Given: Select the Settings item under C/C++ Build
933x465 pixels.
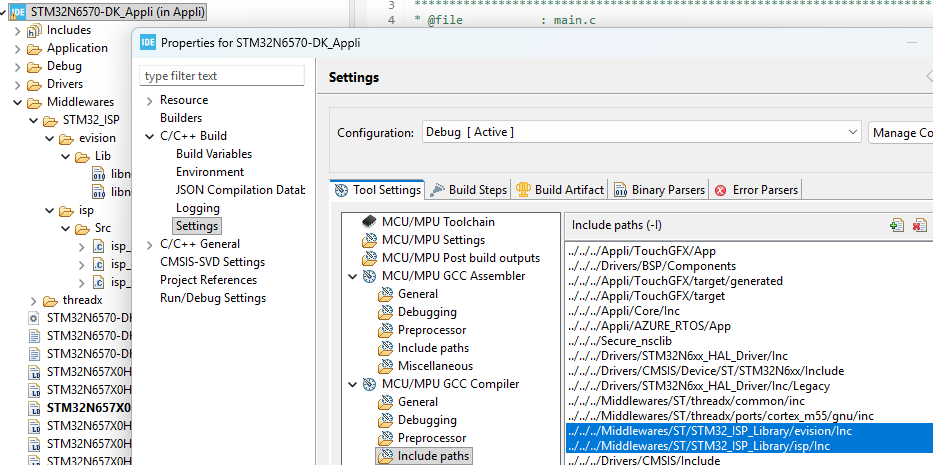Looking at the screenshot, I should (x=197, y=226).
